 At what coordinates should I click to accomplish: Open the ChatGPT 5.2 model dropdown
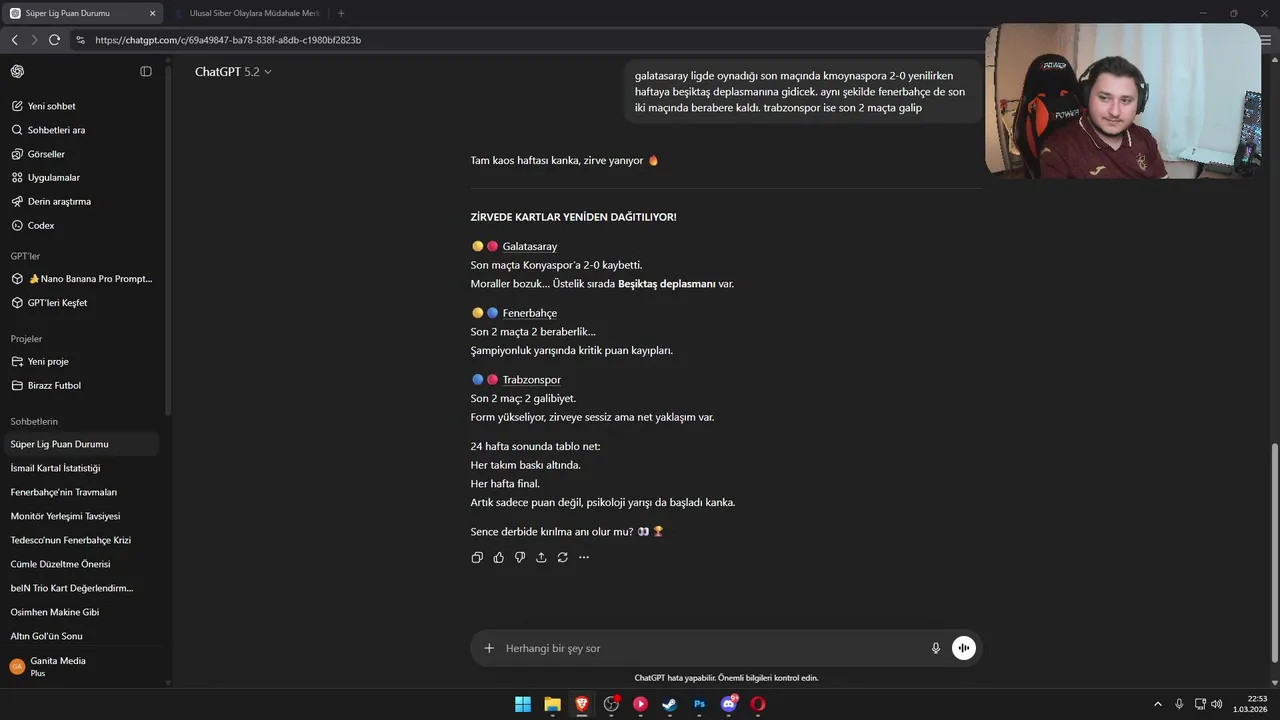233,72
